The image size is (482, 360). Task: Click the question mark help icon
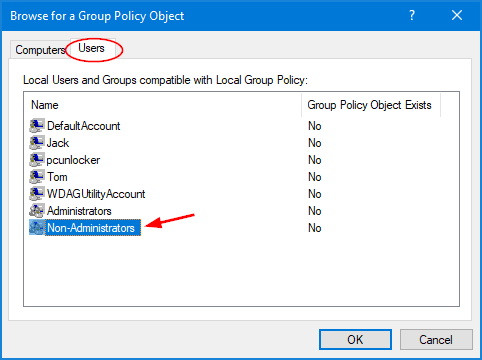[x=412, y=15]
